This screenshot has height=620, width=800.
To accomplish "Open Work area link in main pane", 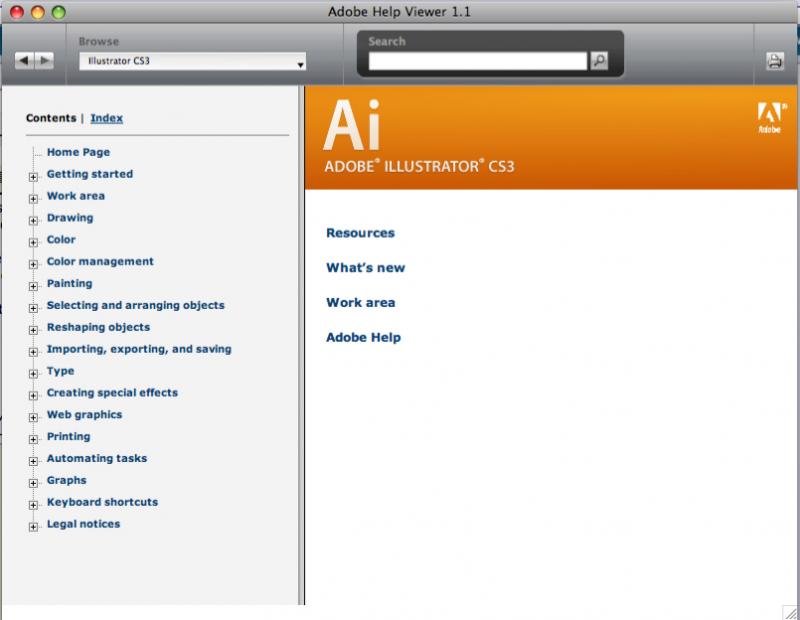I will click(360, 303).
